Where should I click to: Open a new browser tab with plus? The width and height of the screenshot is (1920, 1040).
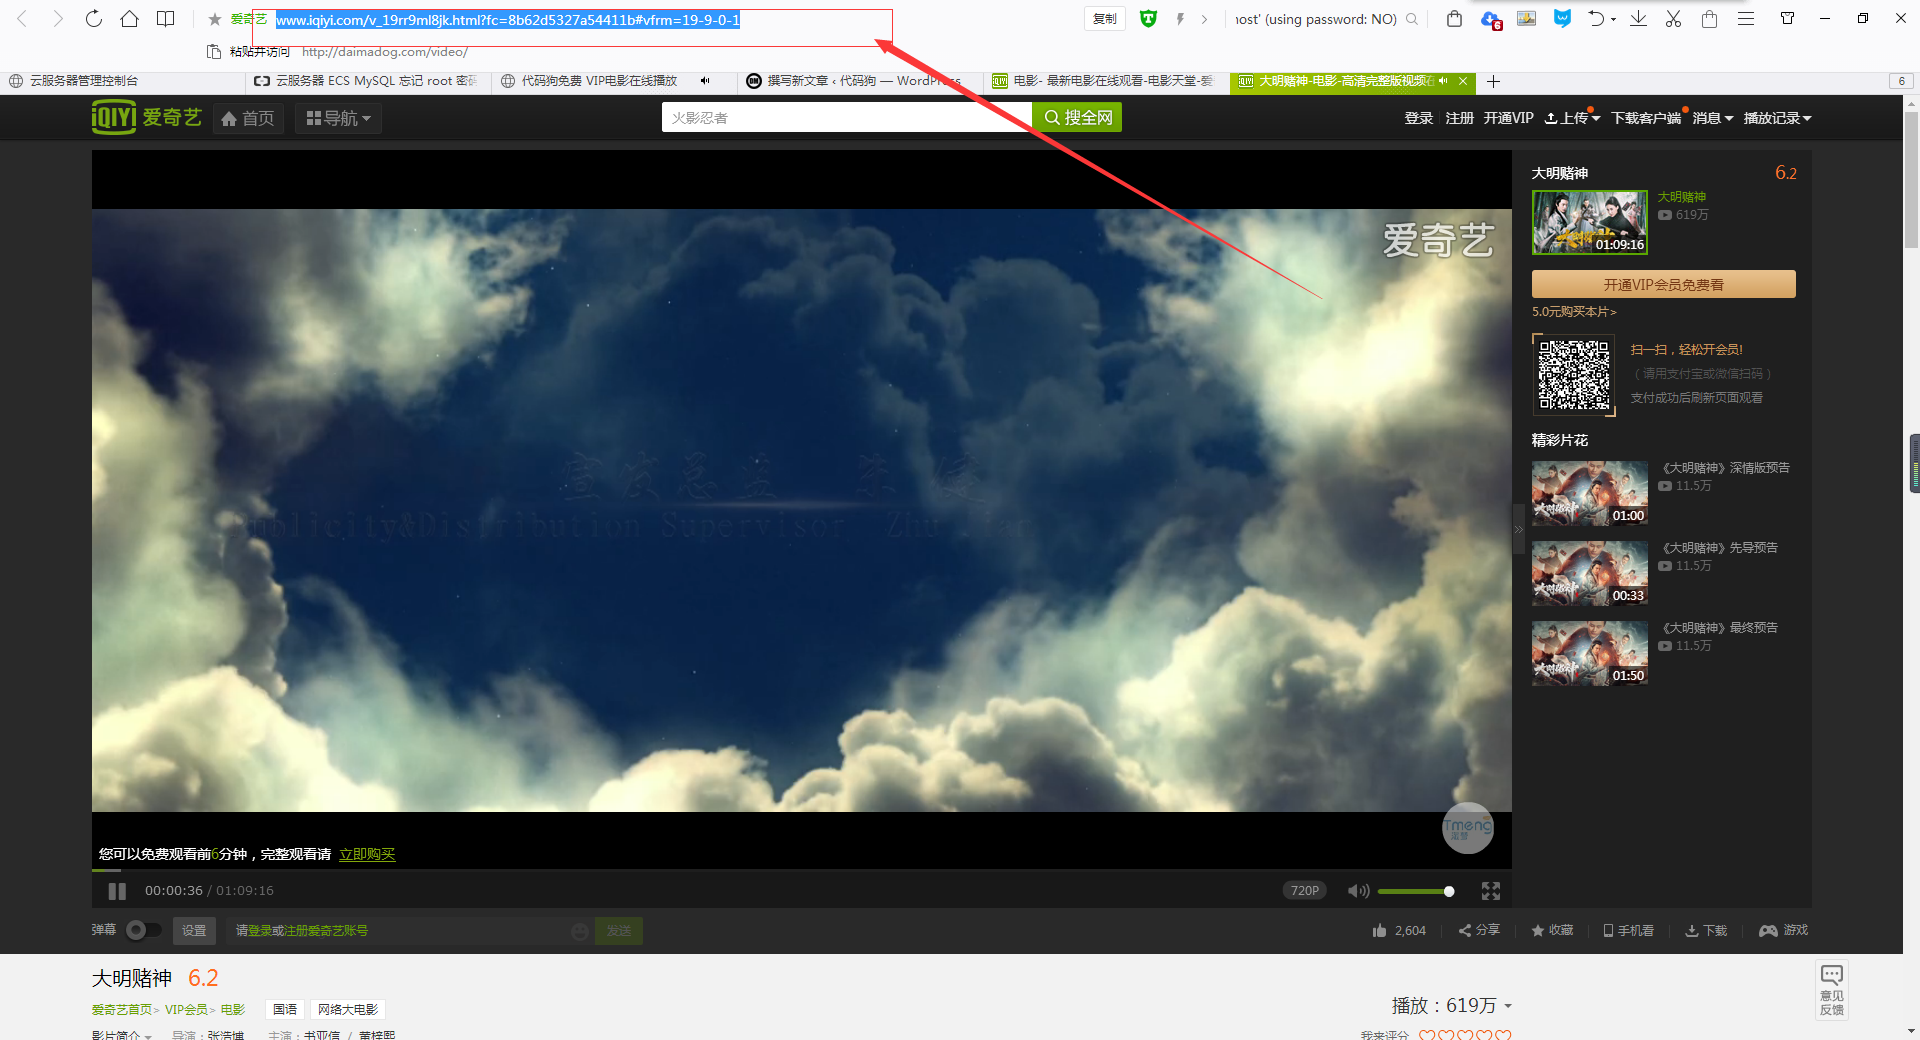coord(1493,81)
